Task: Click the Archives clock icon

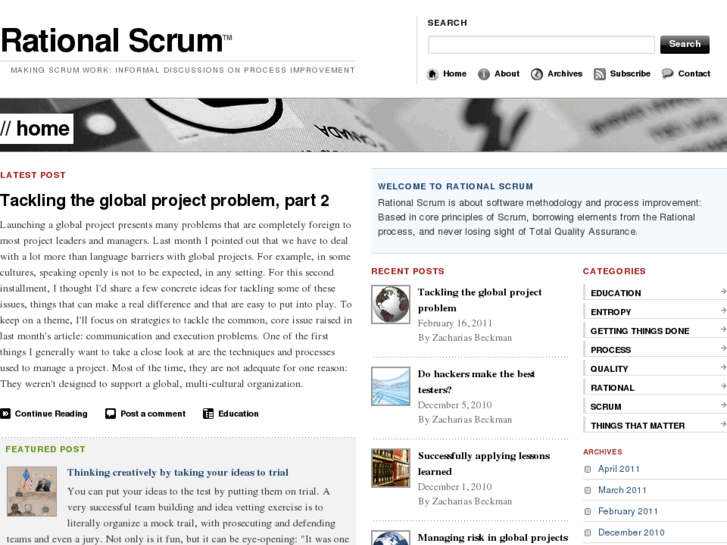Action: 536,74
